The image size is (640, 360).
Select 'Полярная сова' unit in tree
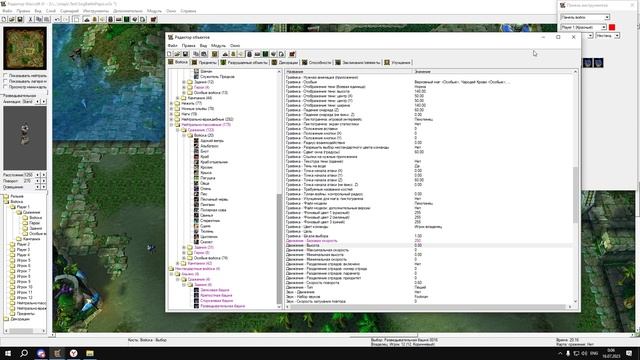pyautogui.click(x=213, y=210)
